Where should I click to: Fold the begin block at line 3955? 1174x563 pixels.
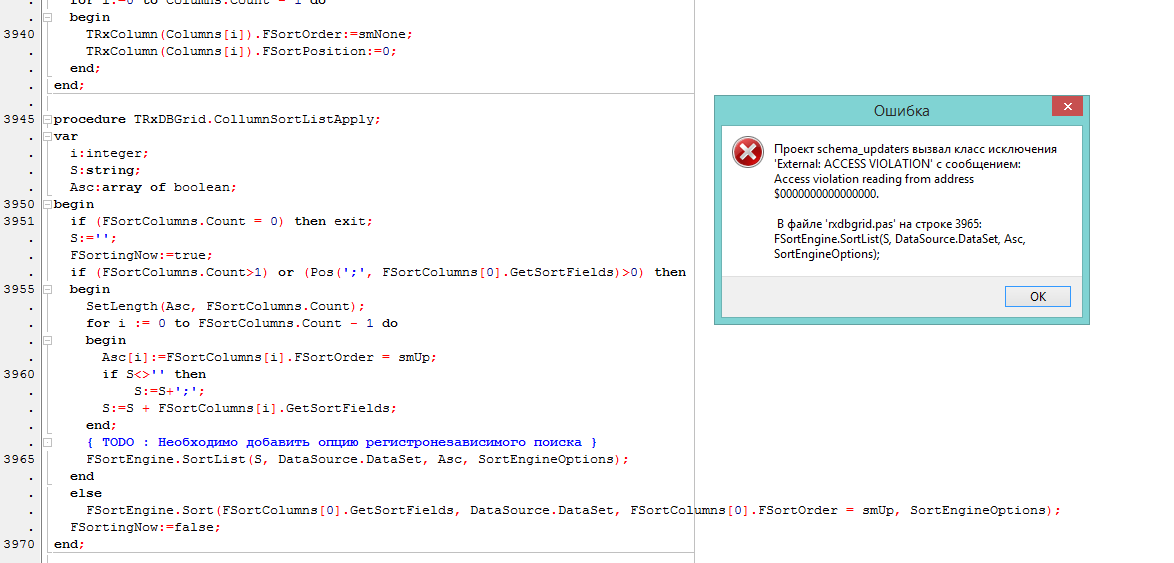pos(46,289)
